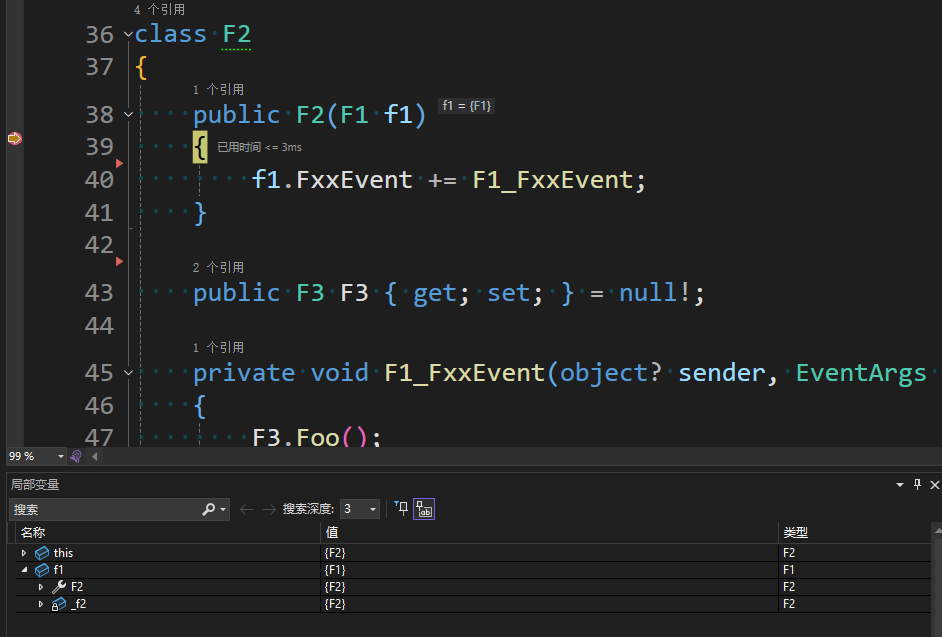942x637 pixels.
Task: Click the pin filter icon in locals toolbar
Action: point(401,508)
